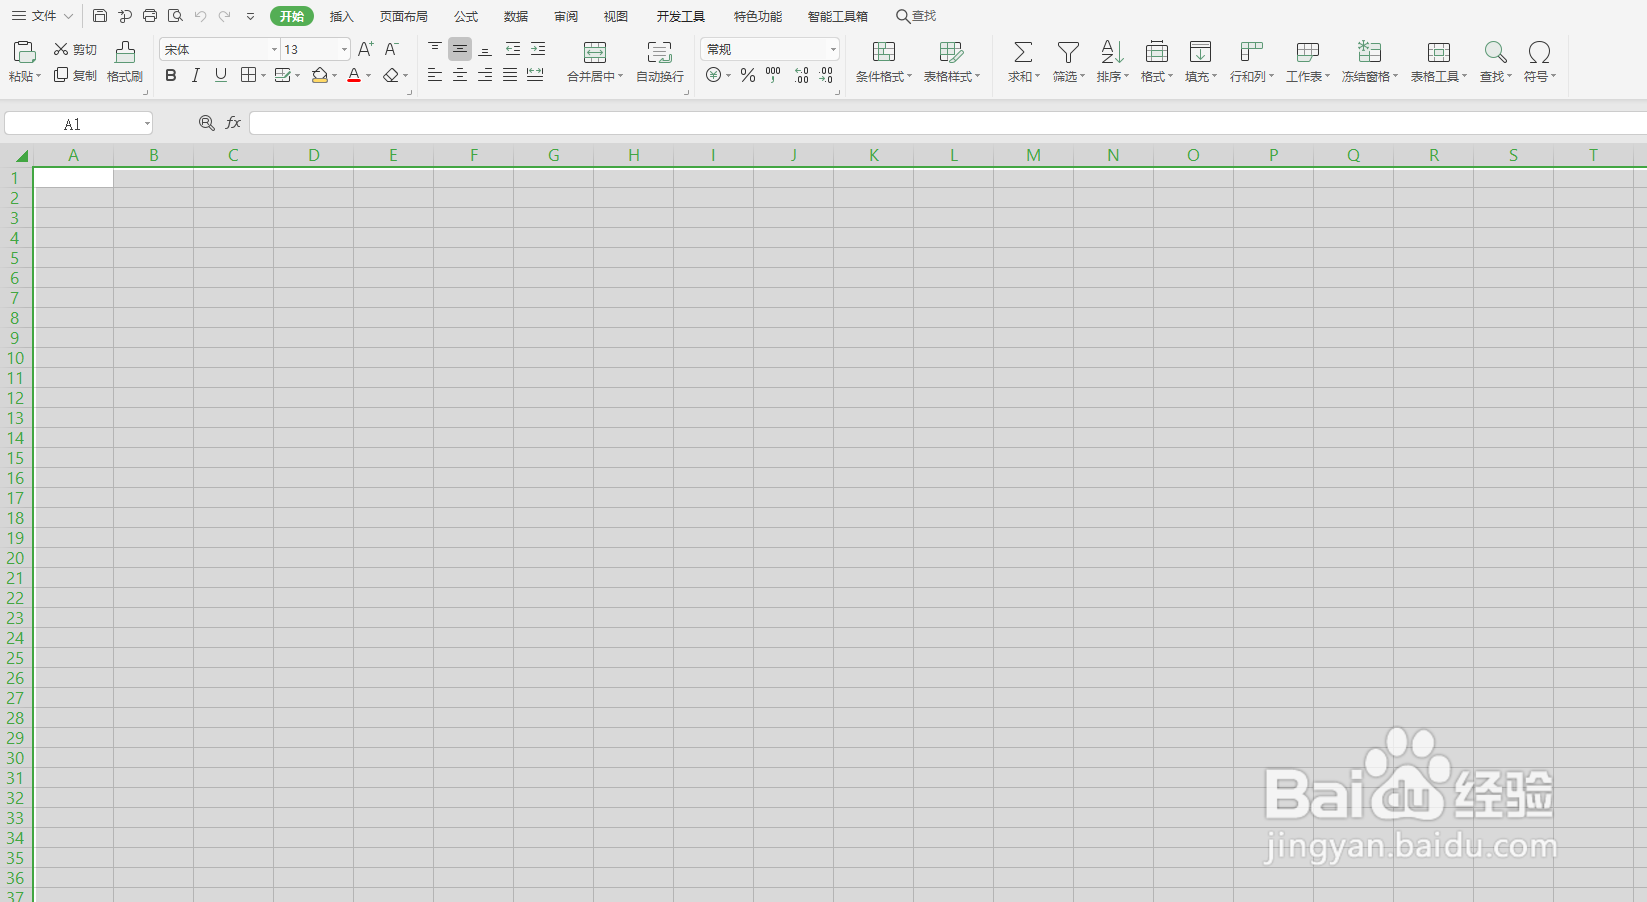Click the increase indent icon
1647x902 pixels.
point(538,49)
